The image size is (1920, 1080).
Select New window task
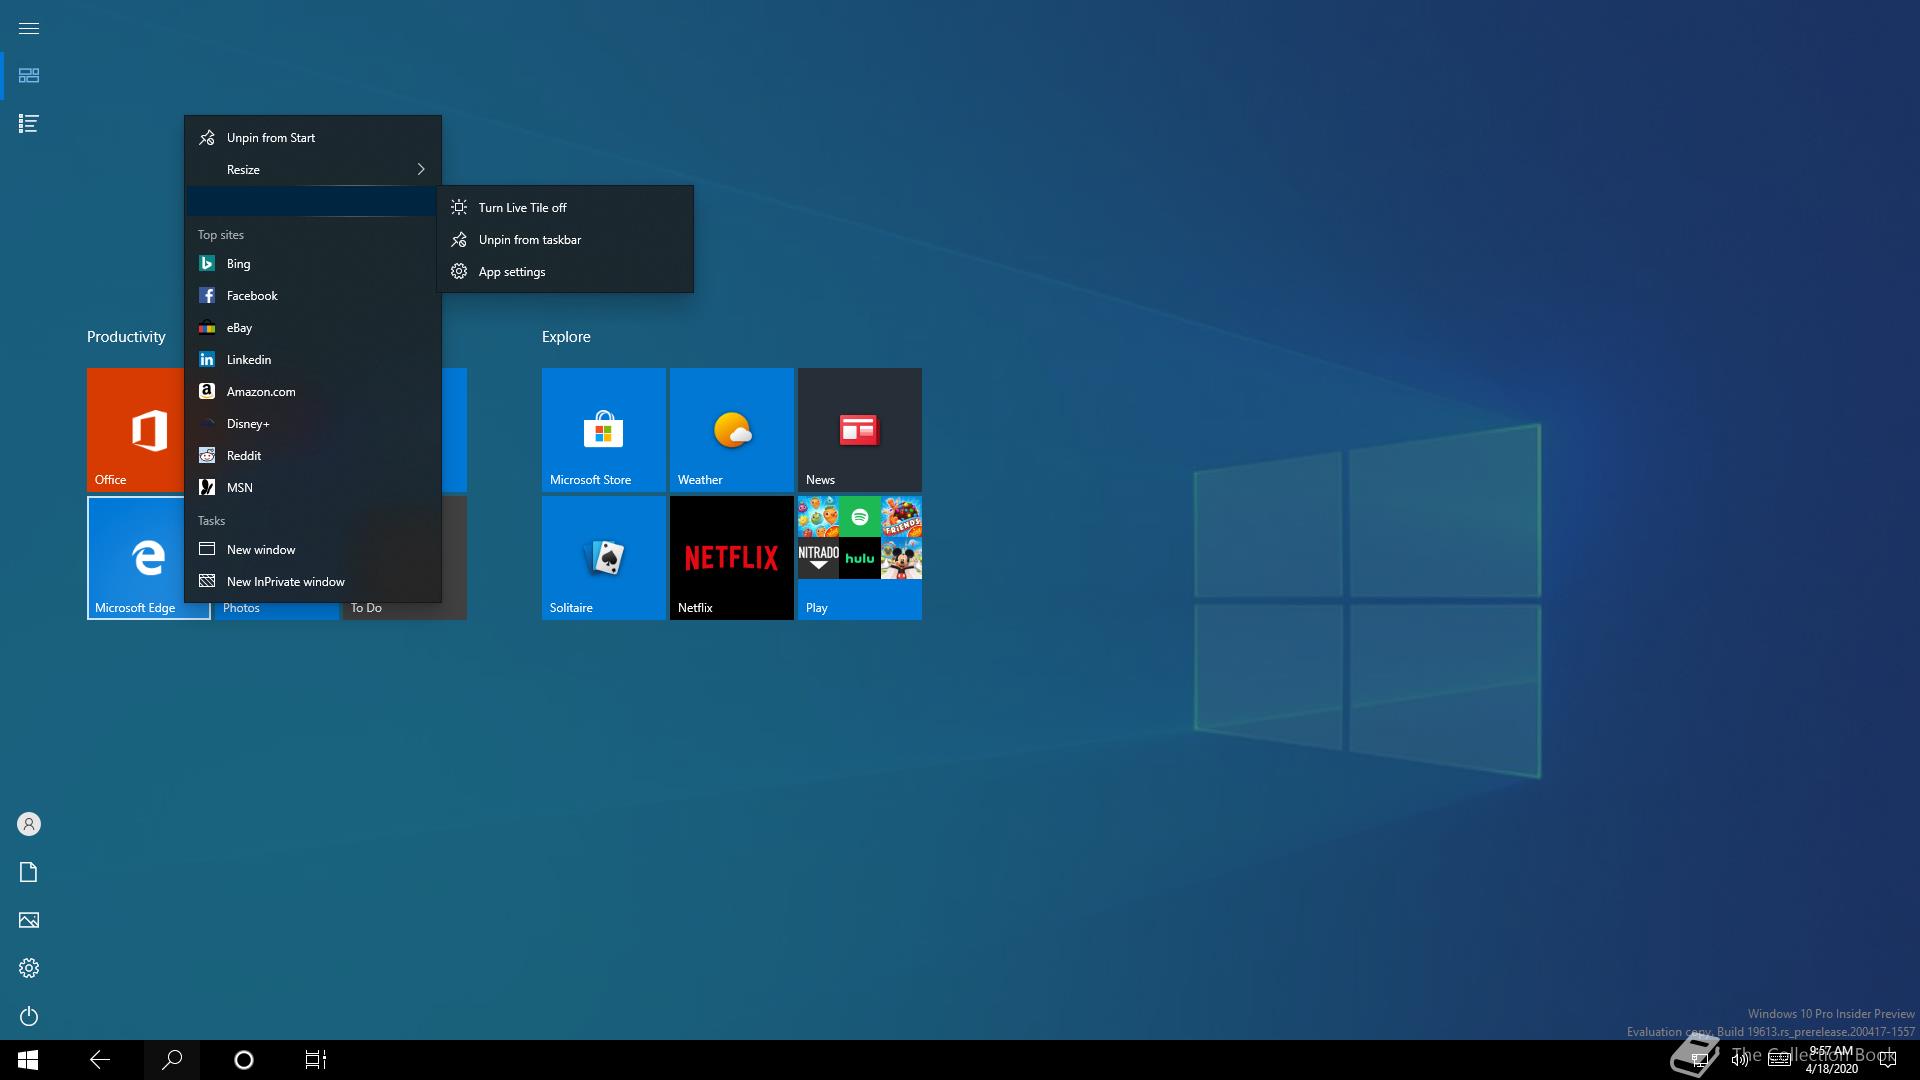313,550
